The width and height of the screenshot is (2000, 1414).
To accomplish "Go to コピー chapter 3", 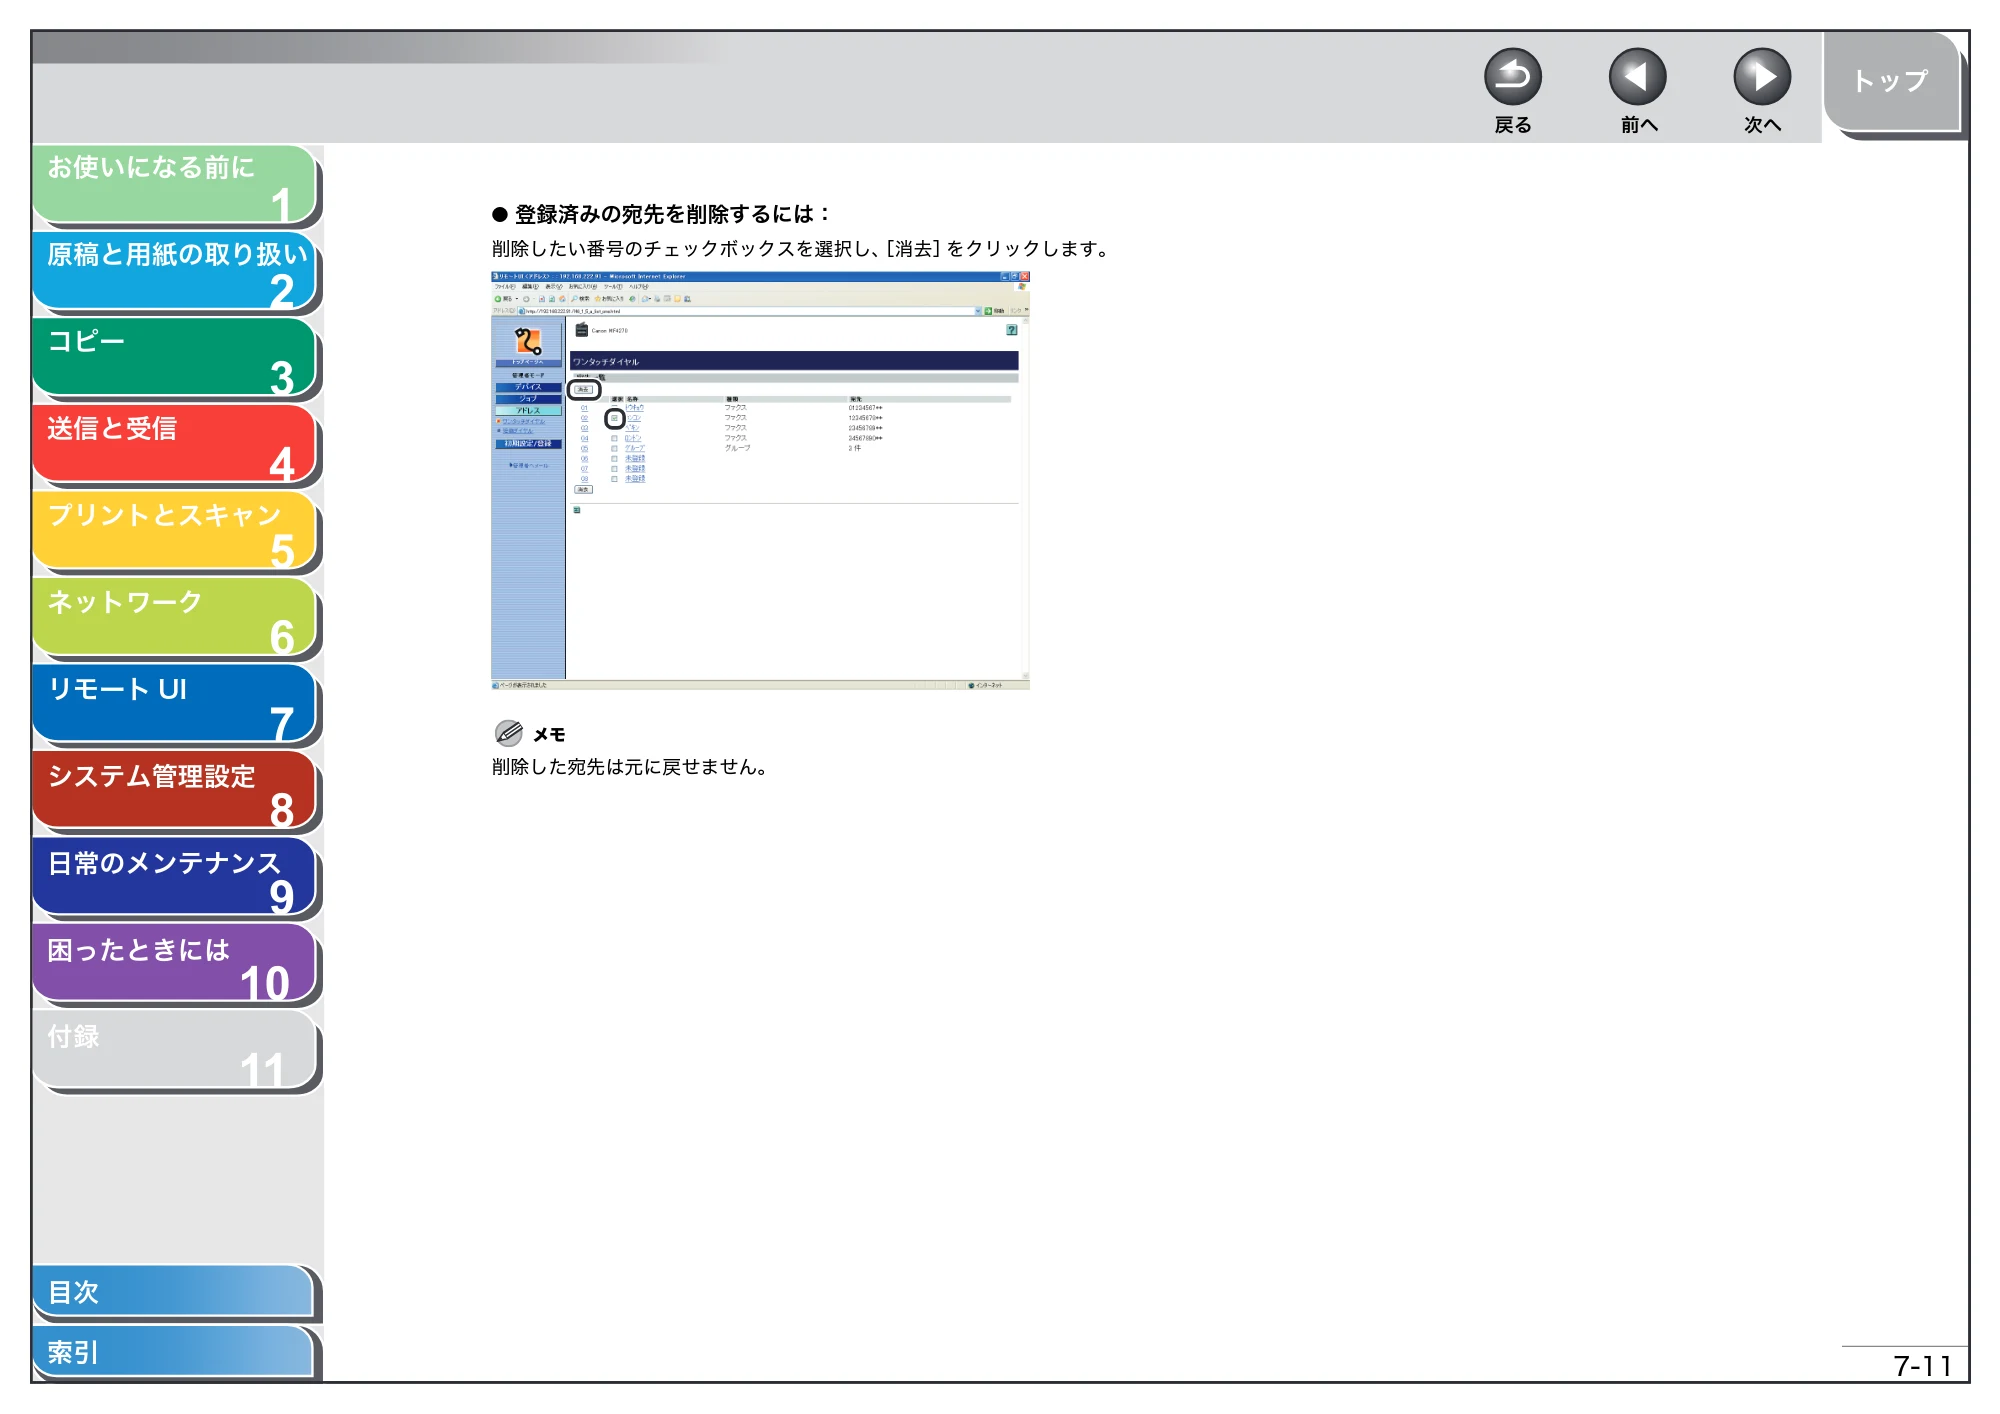I will (174, 358).
